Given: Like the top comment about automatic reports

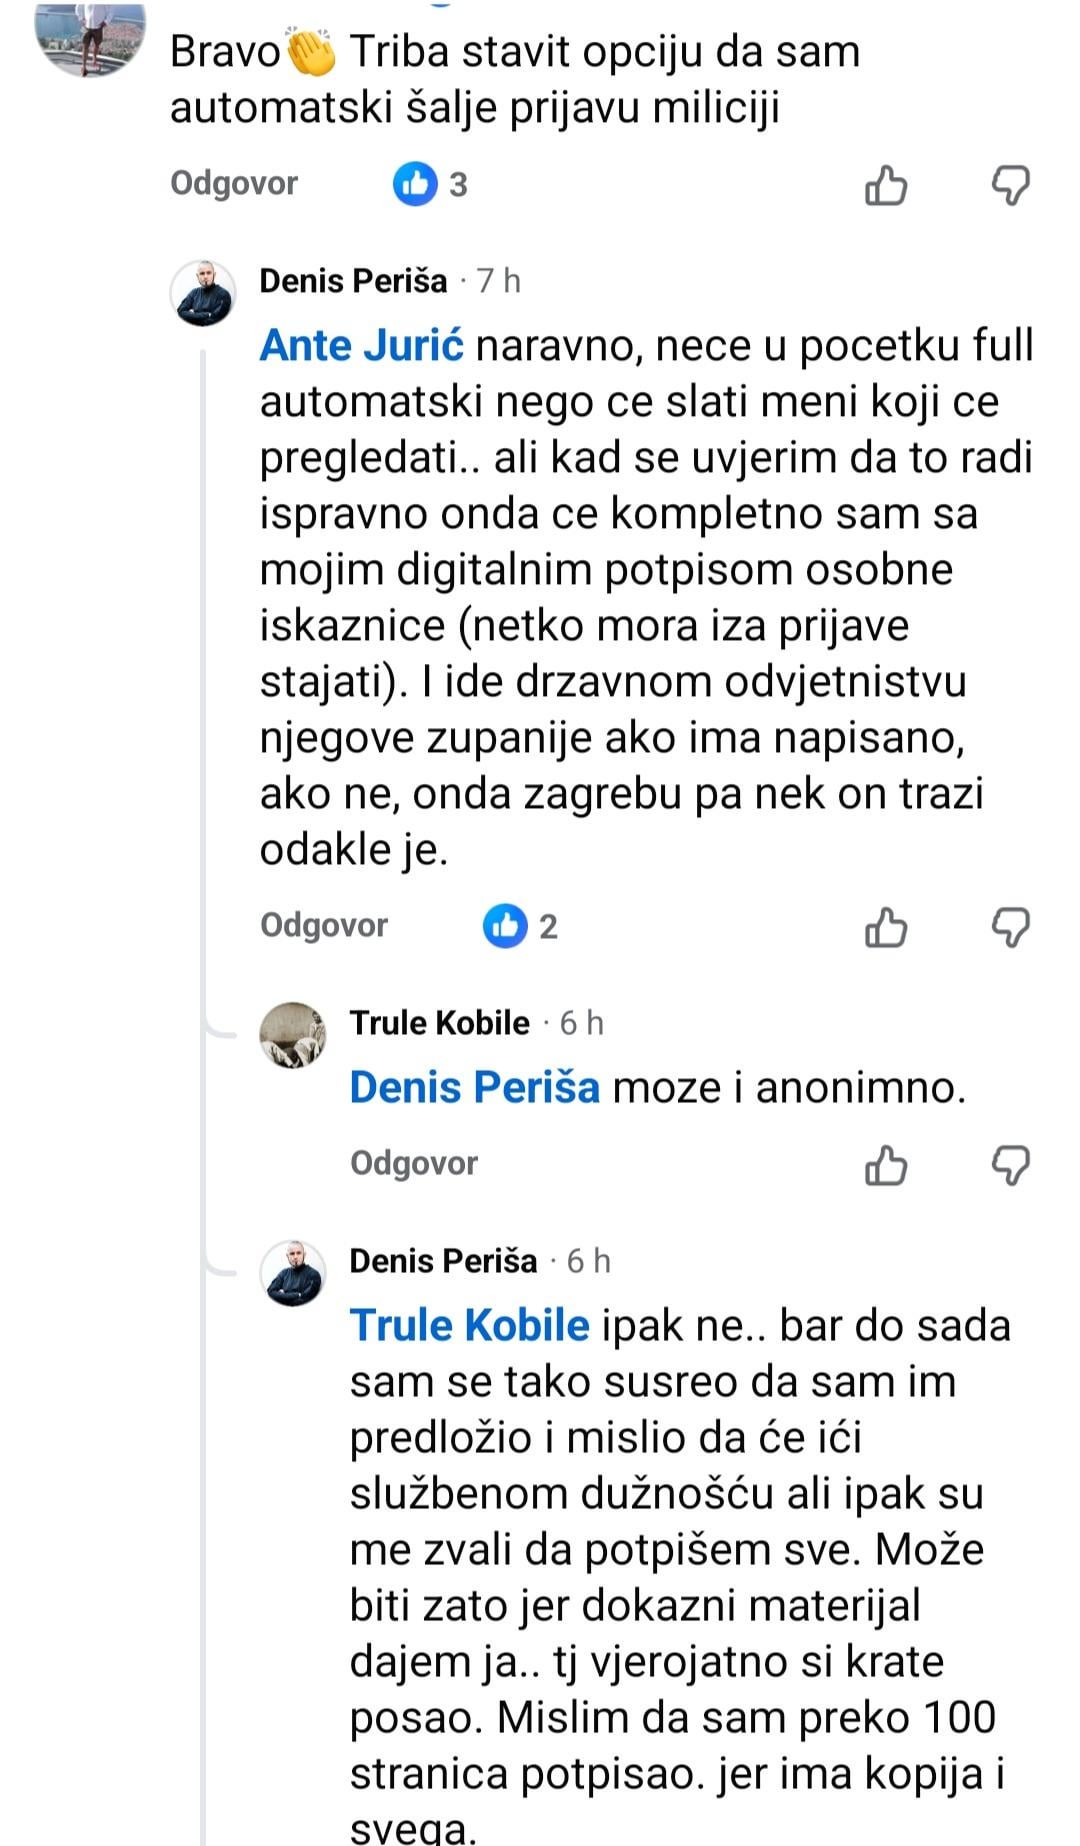Looking at the screenshot, I should 885,186.
